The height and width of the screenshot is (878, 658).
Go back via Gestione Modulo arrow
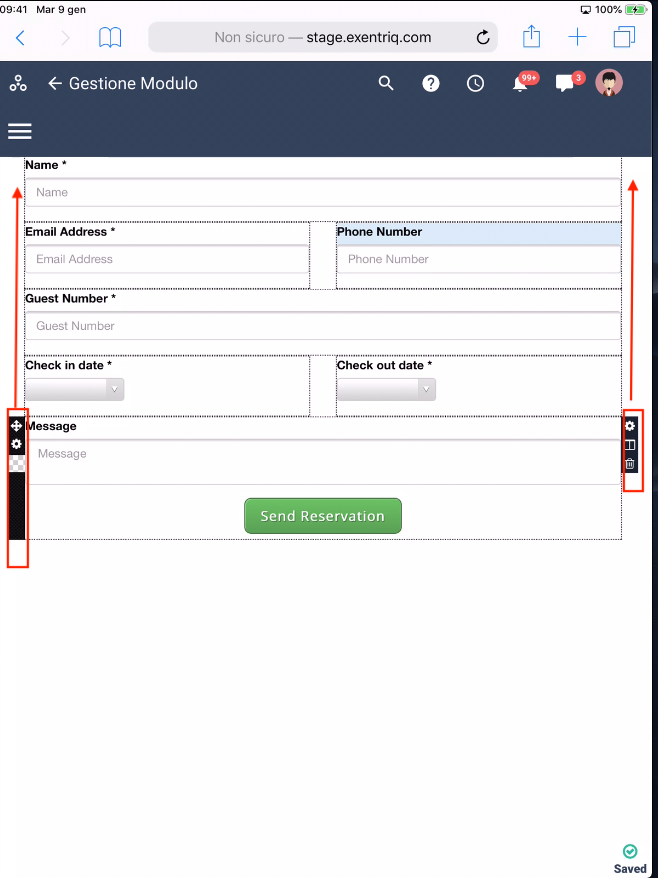pos(55,84)
